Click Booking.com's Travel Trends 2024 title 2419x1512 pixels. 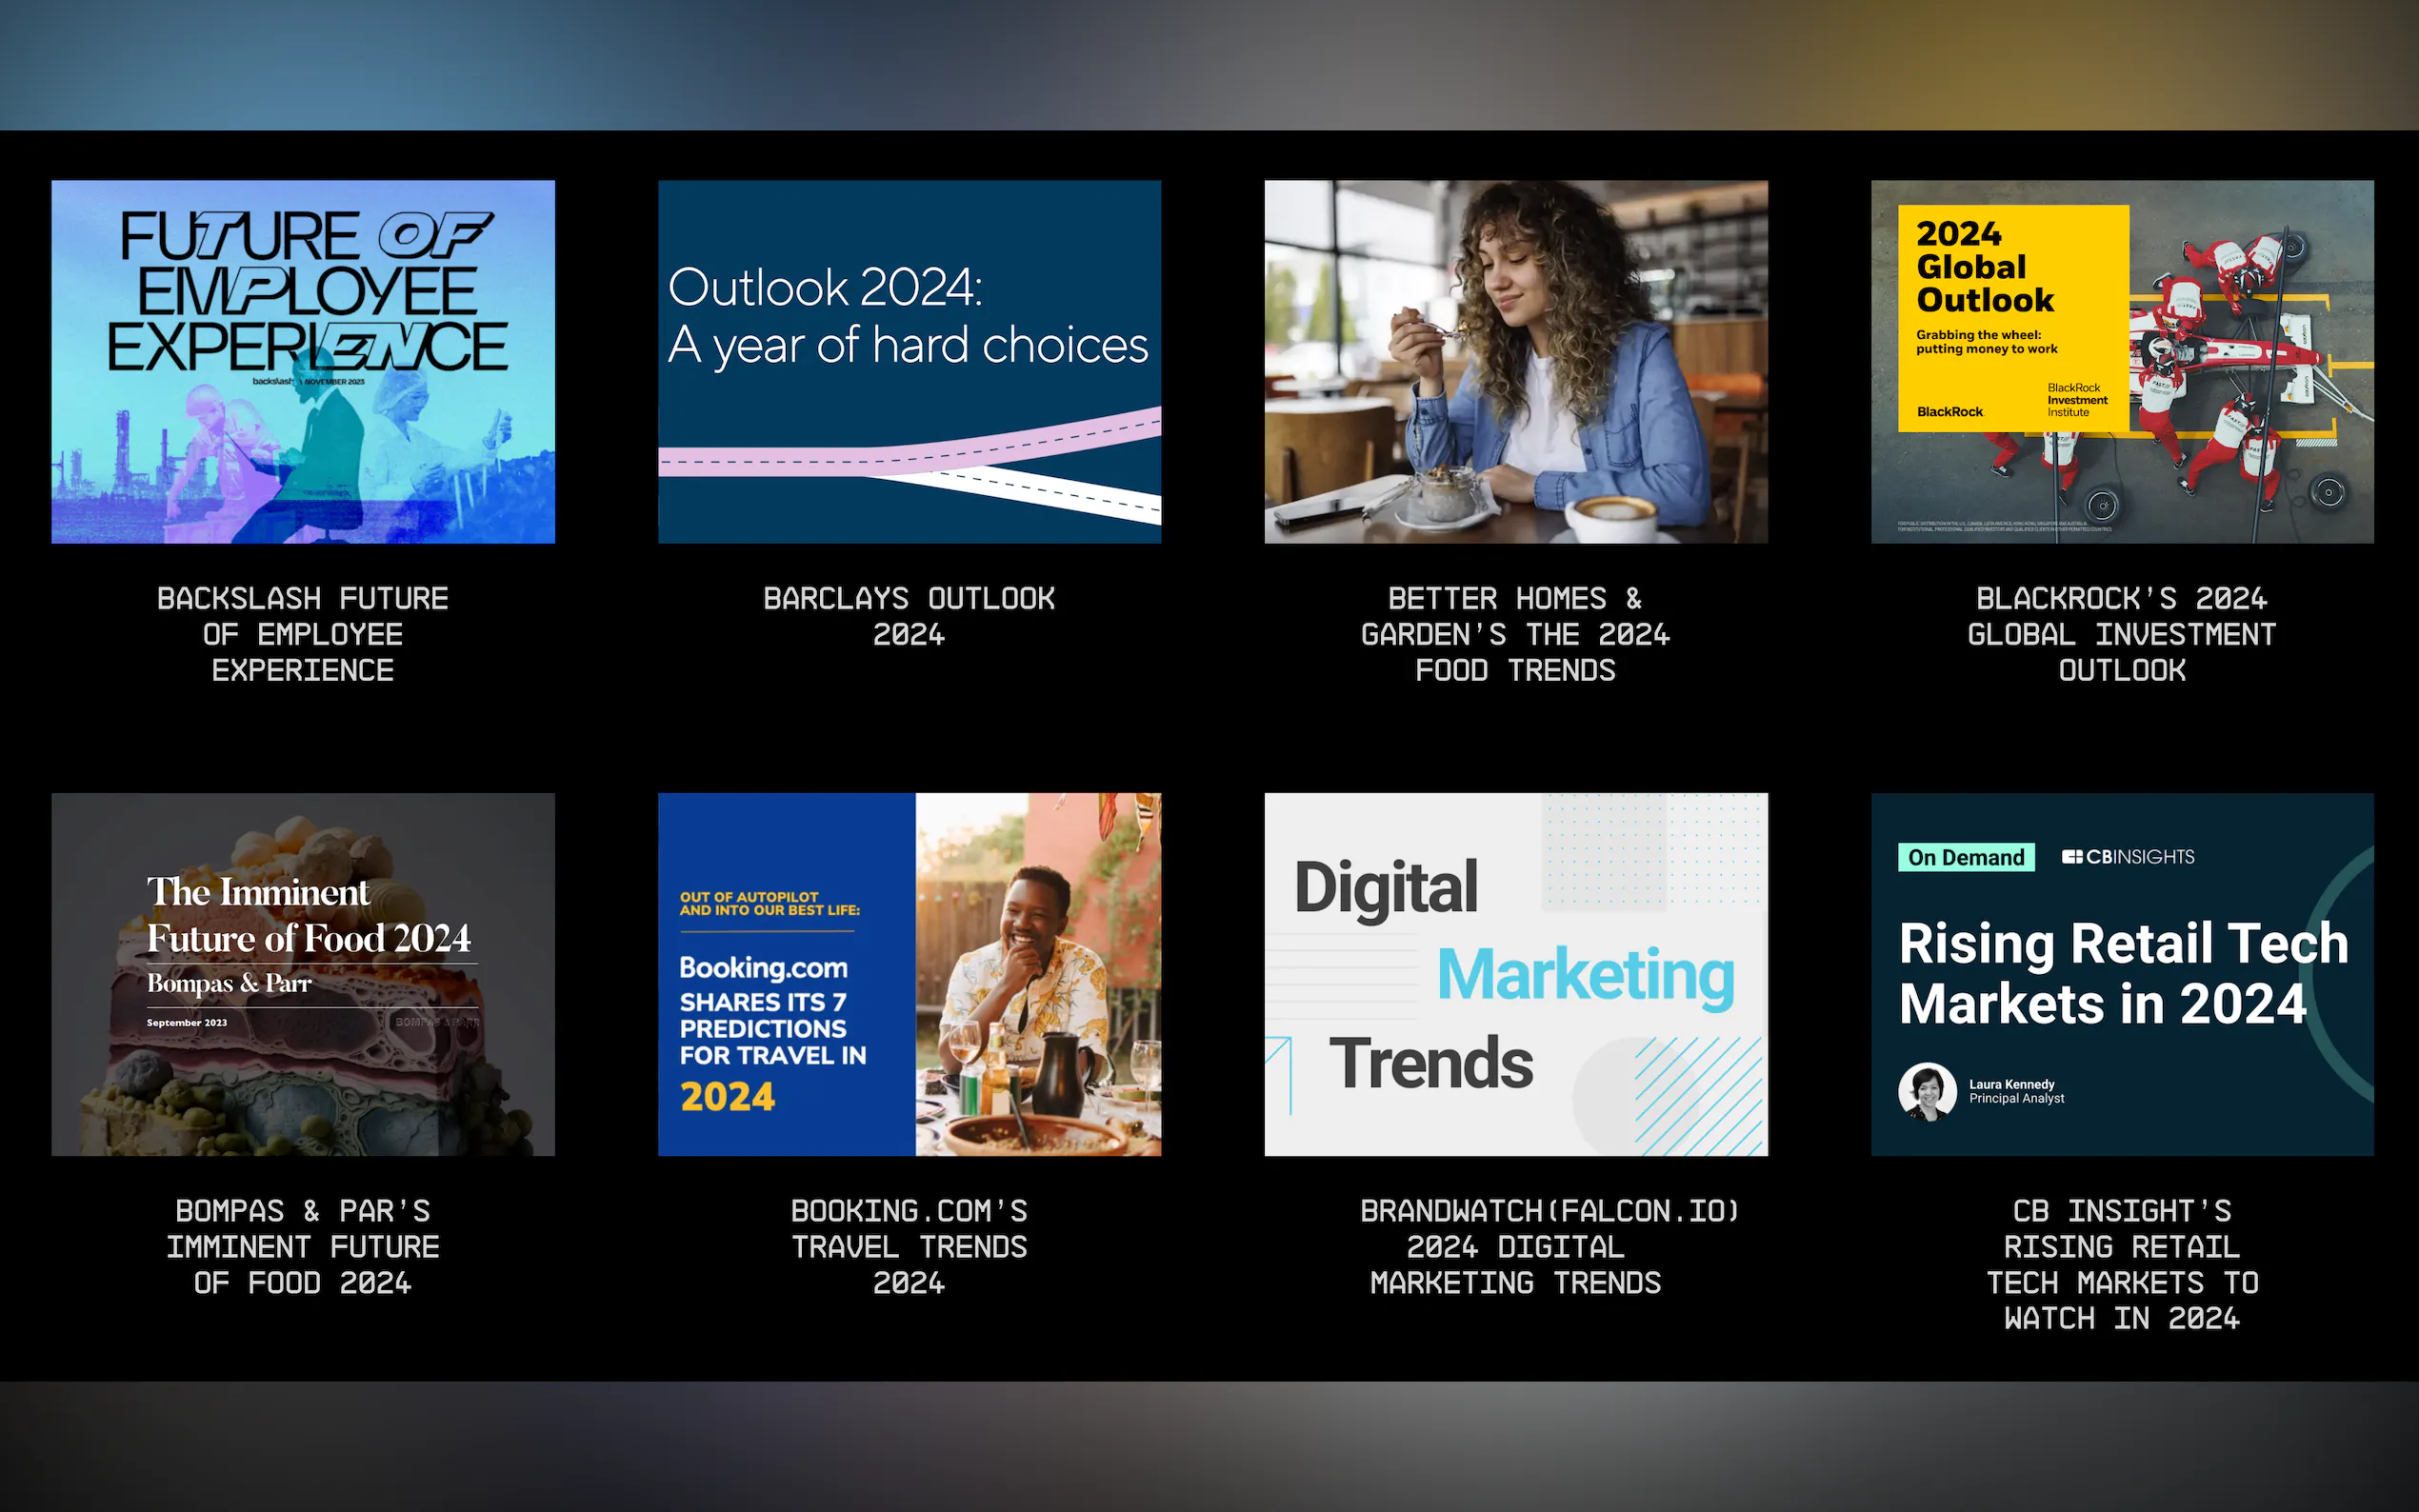909,1247
